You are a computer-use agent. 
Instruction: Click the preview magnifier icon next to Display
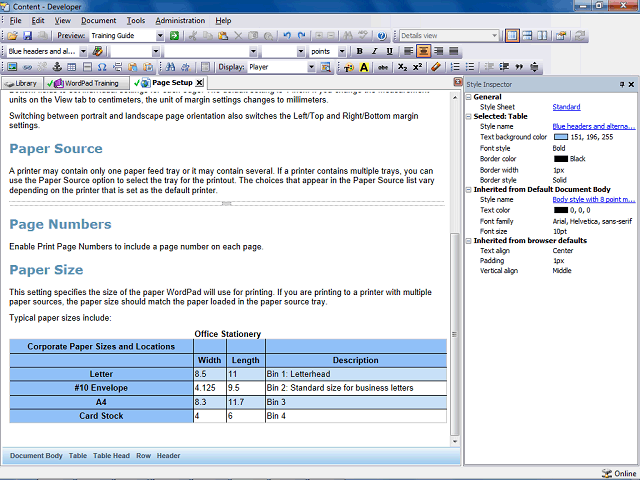point(325,67)
